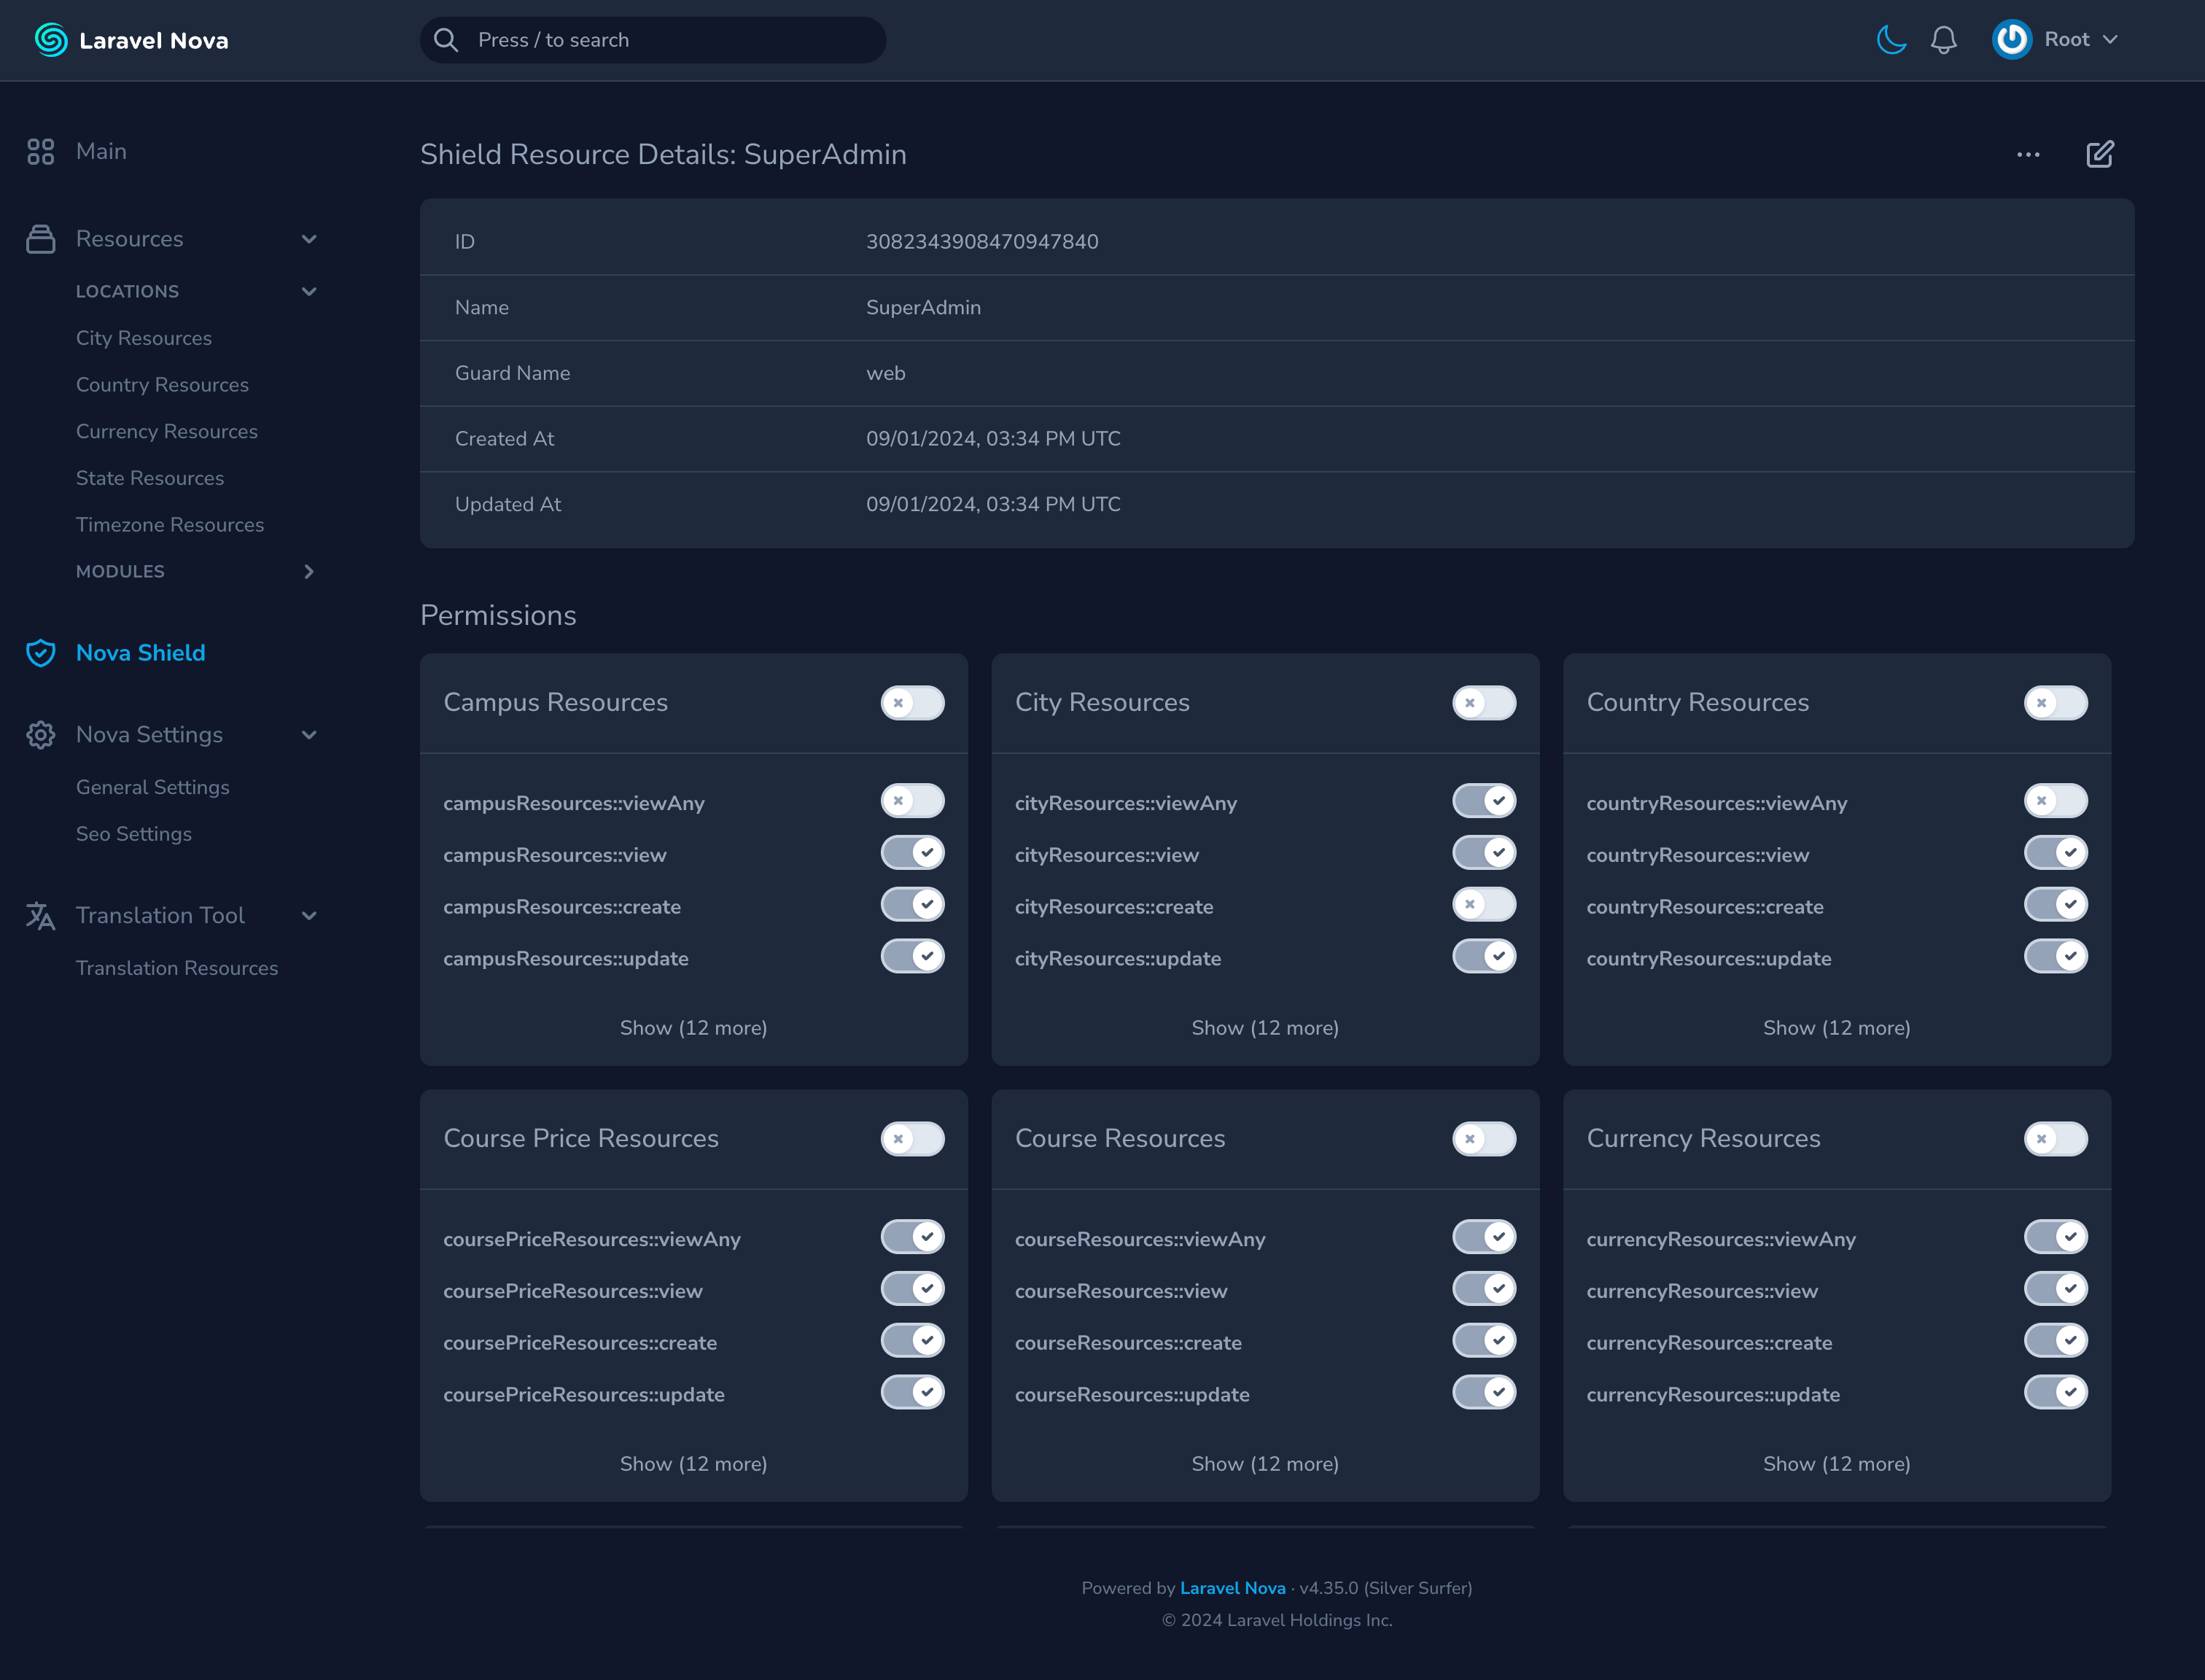Open the three-dots actions menu

(2028, 154)
